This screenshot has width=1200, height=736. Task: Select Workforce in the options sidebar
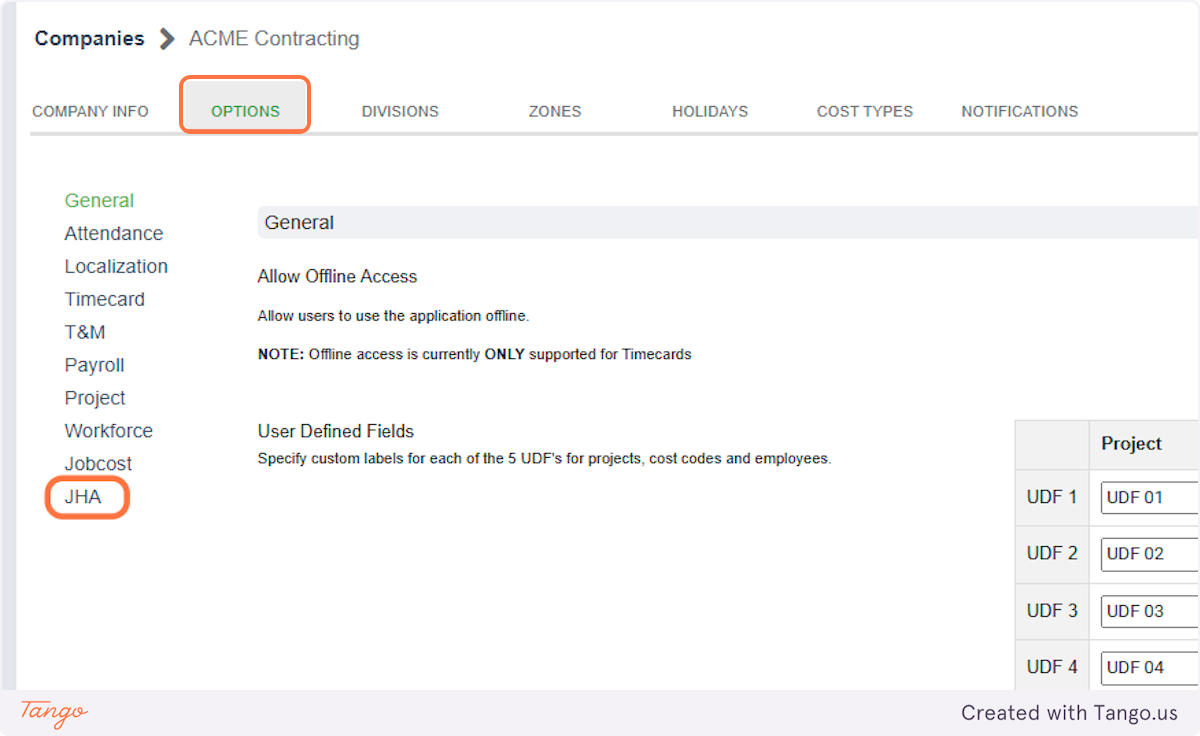(x=109, y=431)
